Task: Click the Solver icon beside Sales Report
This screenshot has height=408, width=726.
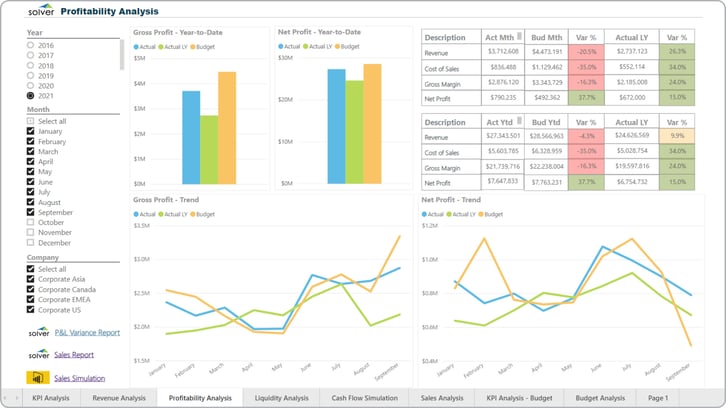Action: tap(37, 354)
